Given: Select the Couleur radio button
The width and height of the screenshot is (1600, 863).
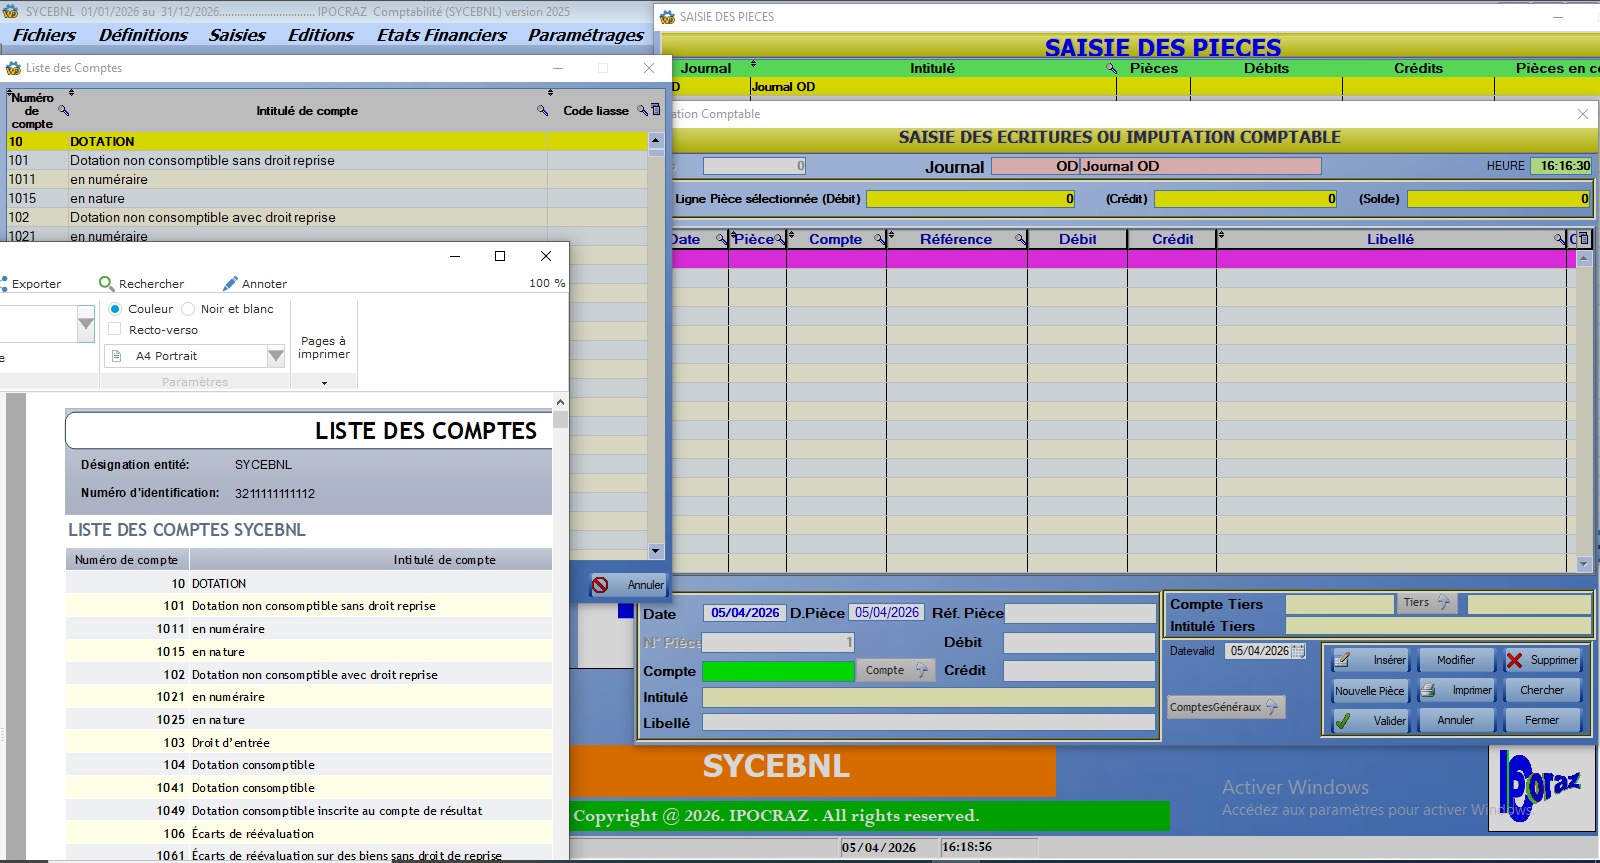Looking at the screenshot, I should (x=115, y=309).
